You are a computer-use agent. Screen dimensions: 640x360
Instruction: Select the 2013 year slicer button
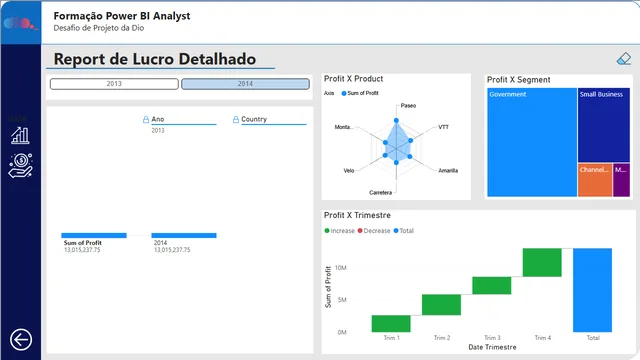(x=114, y=84)
